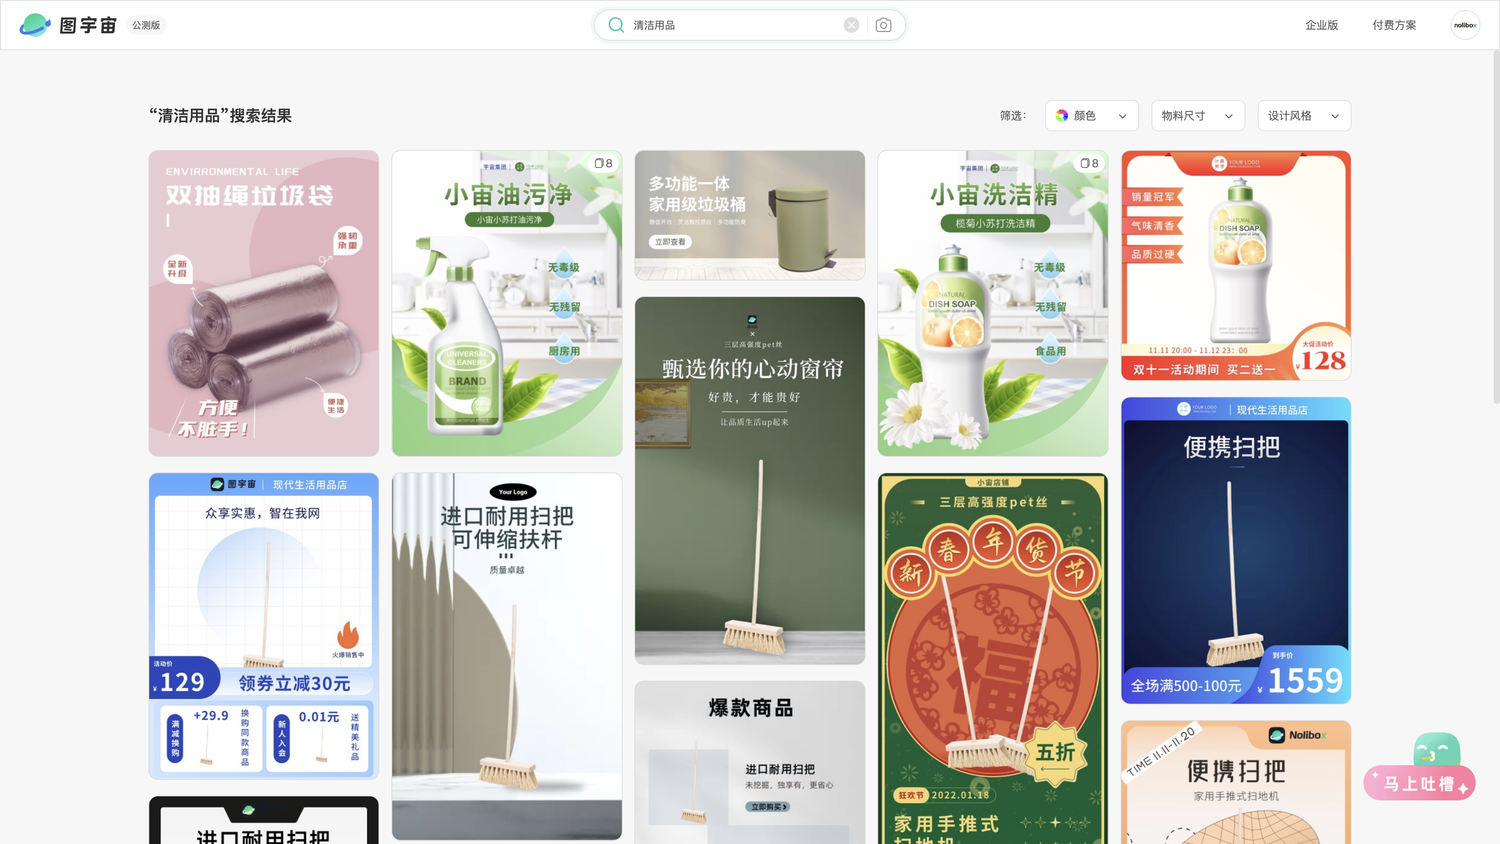Open the 甄选你的心动窗帘 green template
The width and height of the screenshot is (1500, 844).
click(750, 481)
